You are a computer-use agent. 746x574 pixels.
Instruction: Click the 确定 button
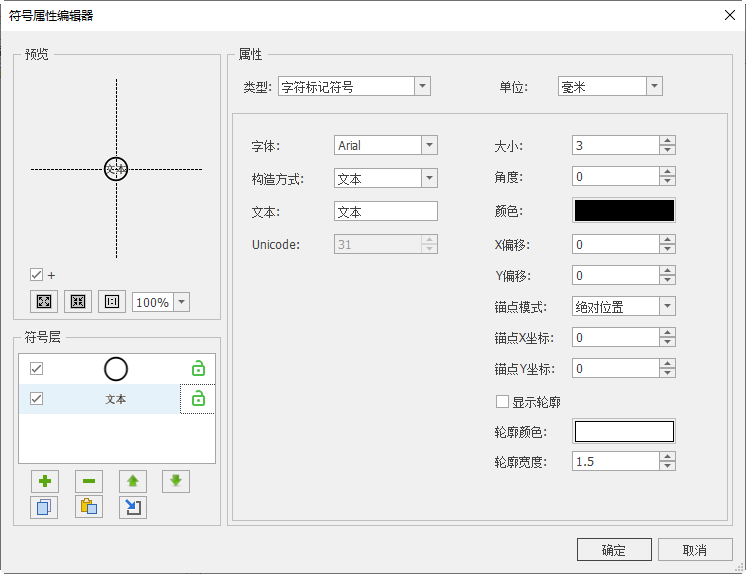click(x=614, y=550)
